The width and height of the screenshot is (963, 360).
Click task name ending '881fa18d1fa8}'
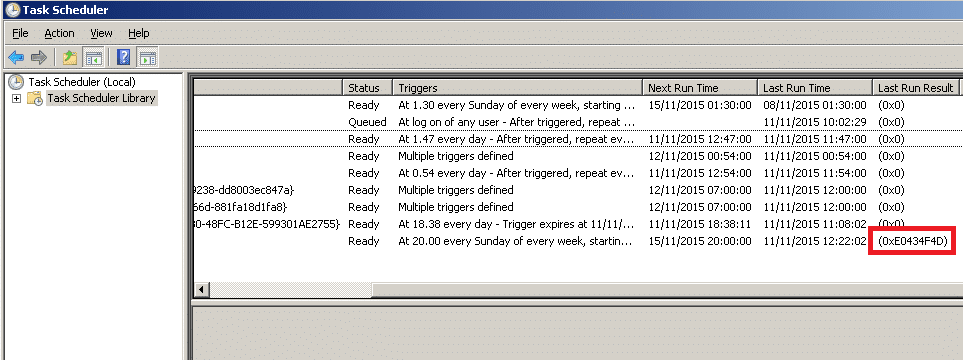[x=241, y=207]
